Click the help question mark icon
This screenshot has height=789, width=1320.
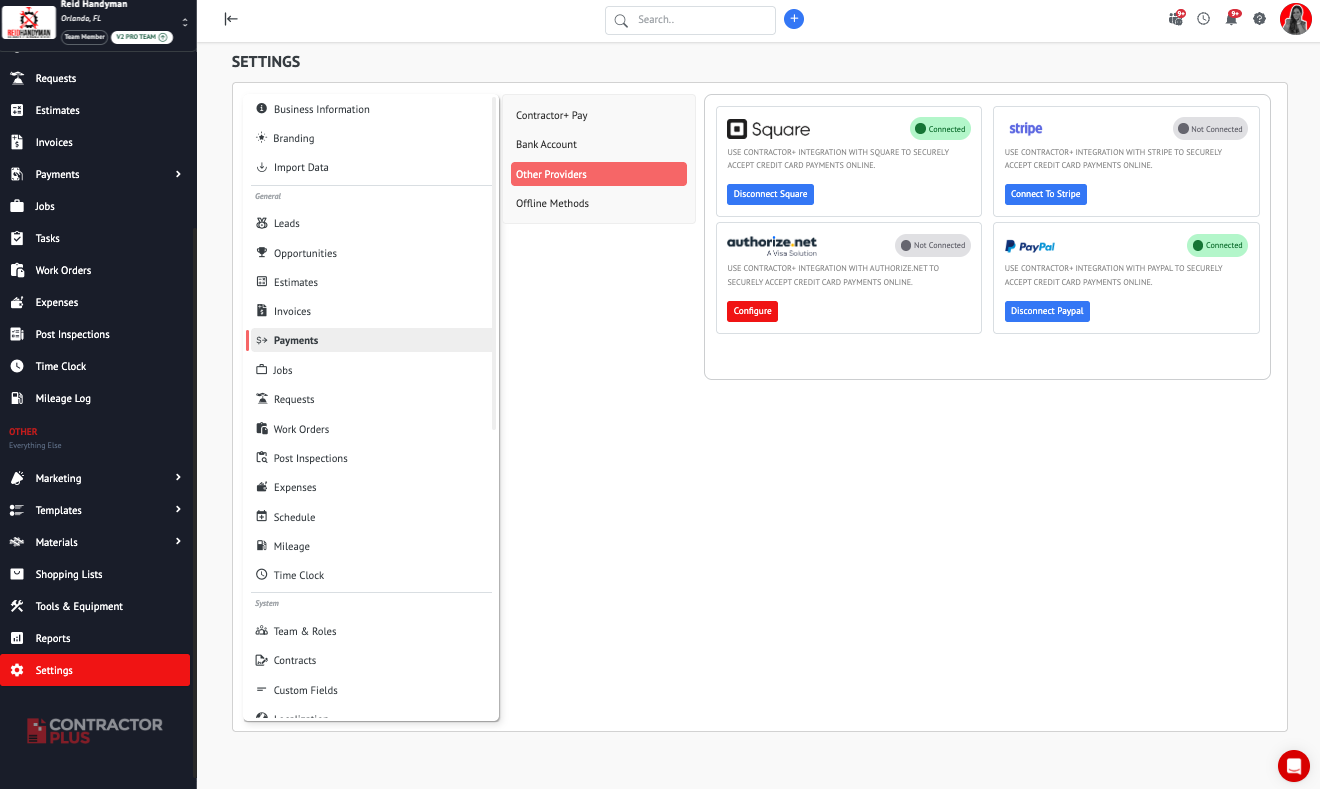[1259, 19]
